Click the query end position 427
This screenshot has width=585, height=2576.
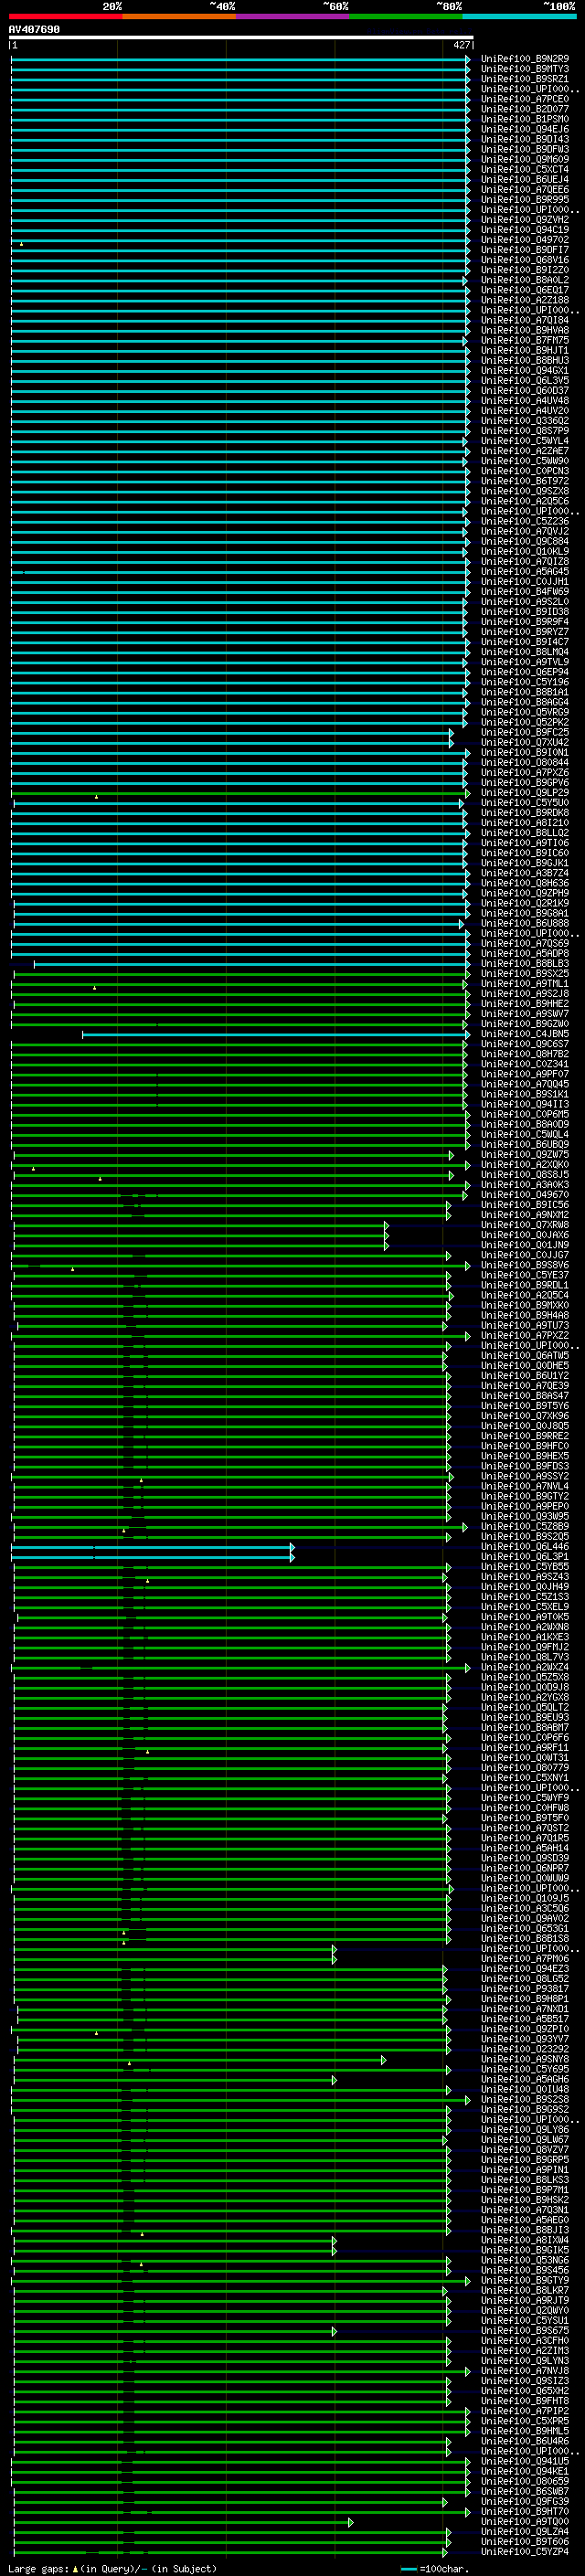pos(462,45)
